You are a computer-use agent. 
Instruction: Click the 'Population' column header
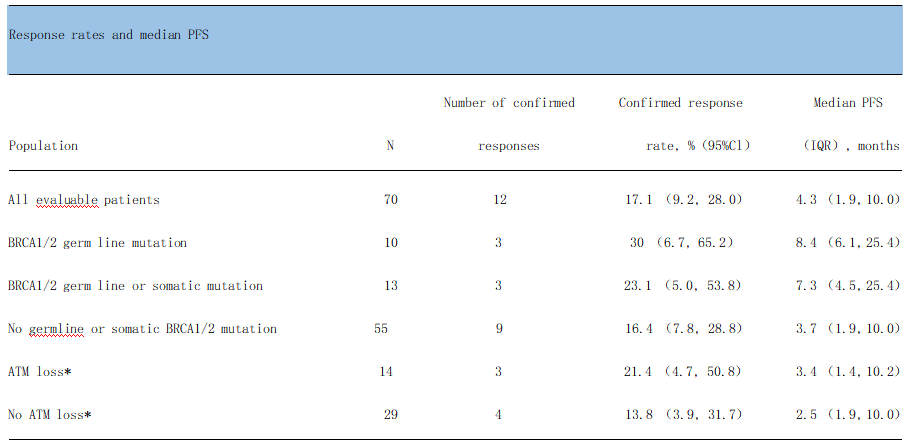click(x=43, y=146)
